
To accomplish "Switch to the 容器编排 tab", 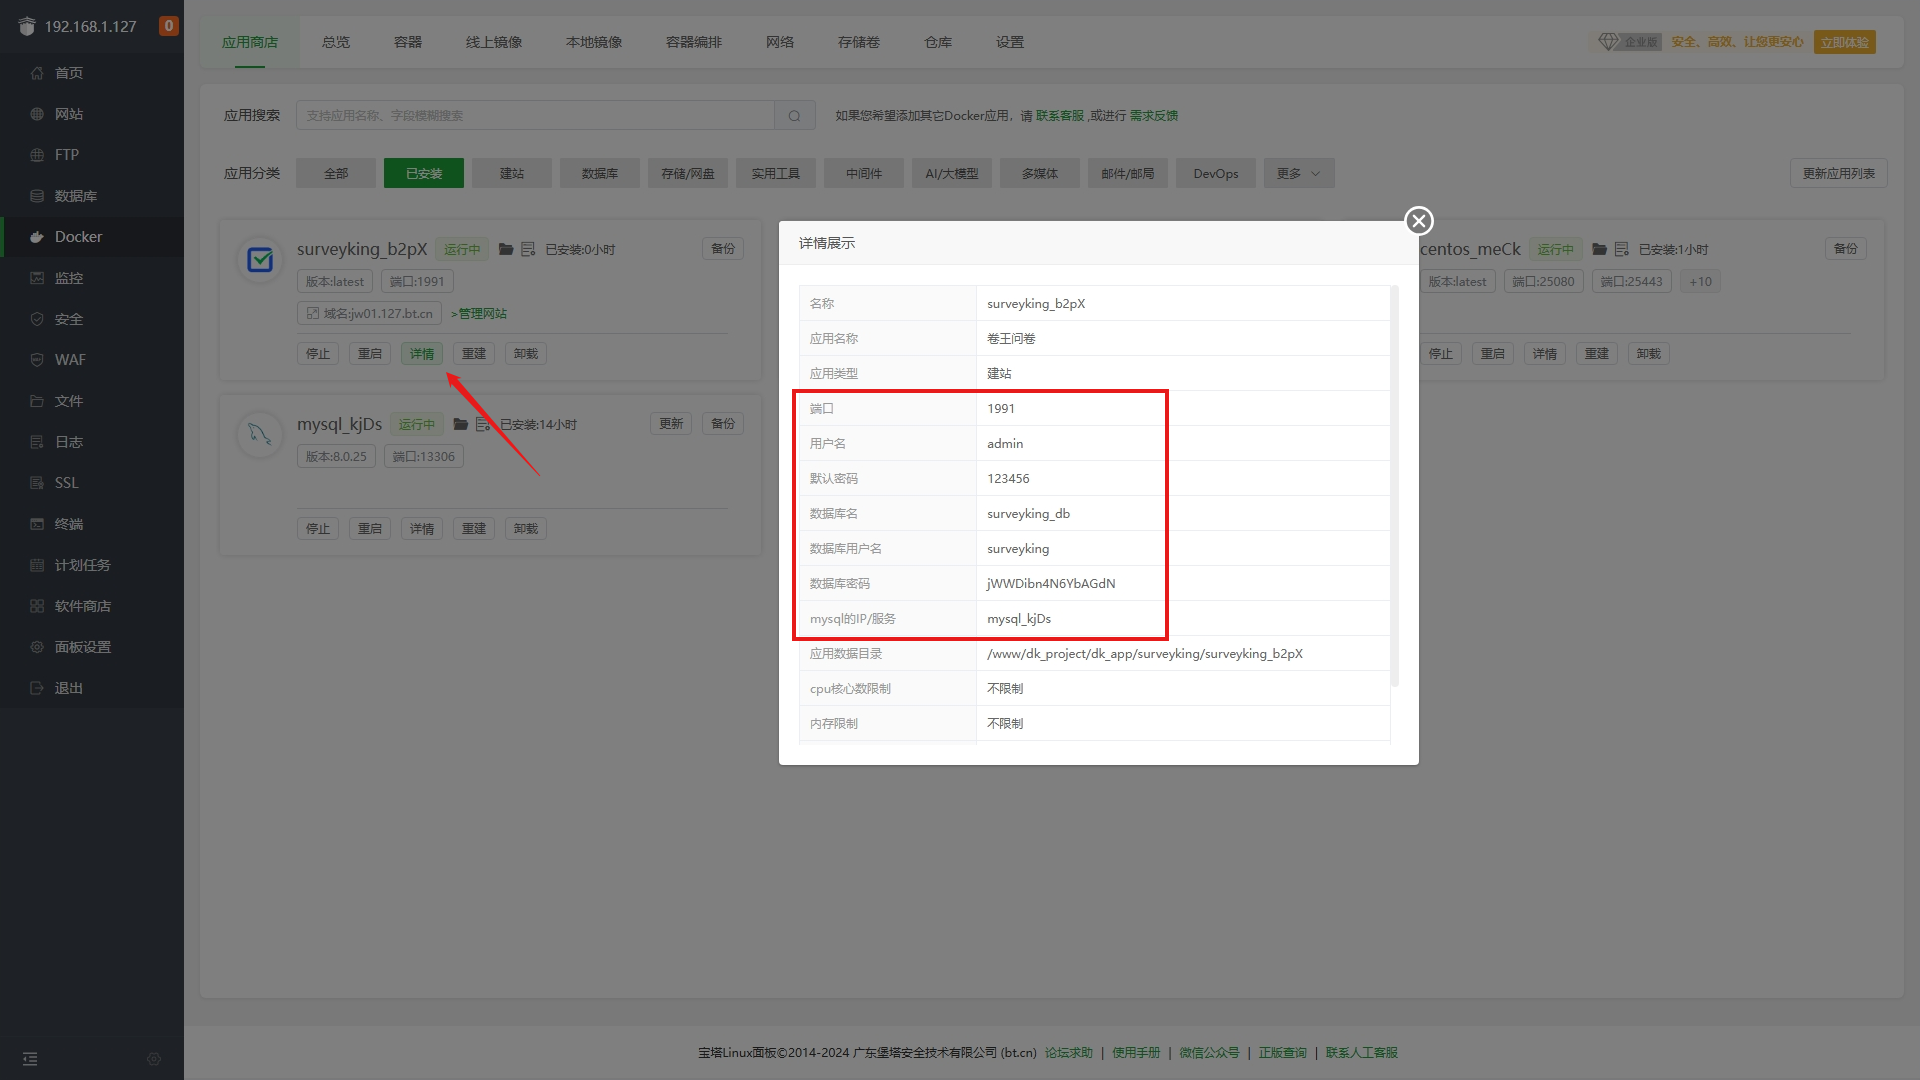I will point(694,42).
